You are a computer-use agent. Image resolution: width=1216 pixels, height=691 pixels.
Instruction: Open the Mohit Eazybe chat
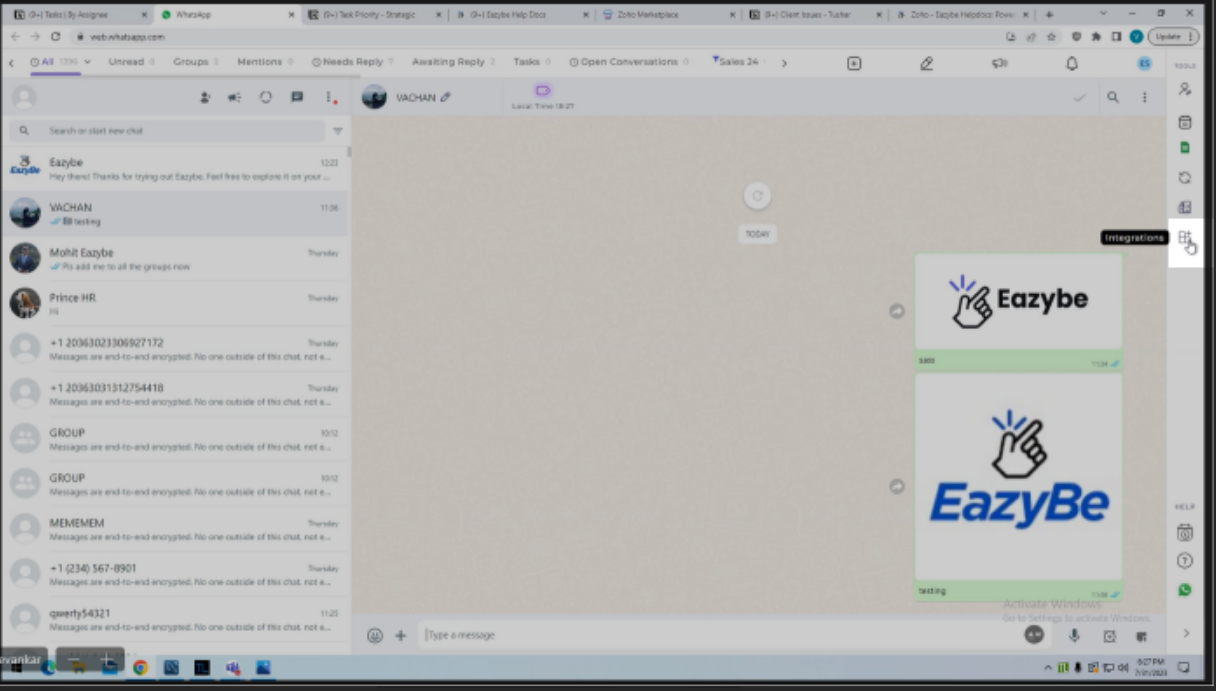coord(175,259)
